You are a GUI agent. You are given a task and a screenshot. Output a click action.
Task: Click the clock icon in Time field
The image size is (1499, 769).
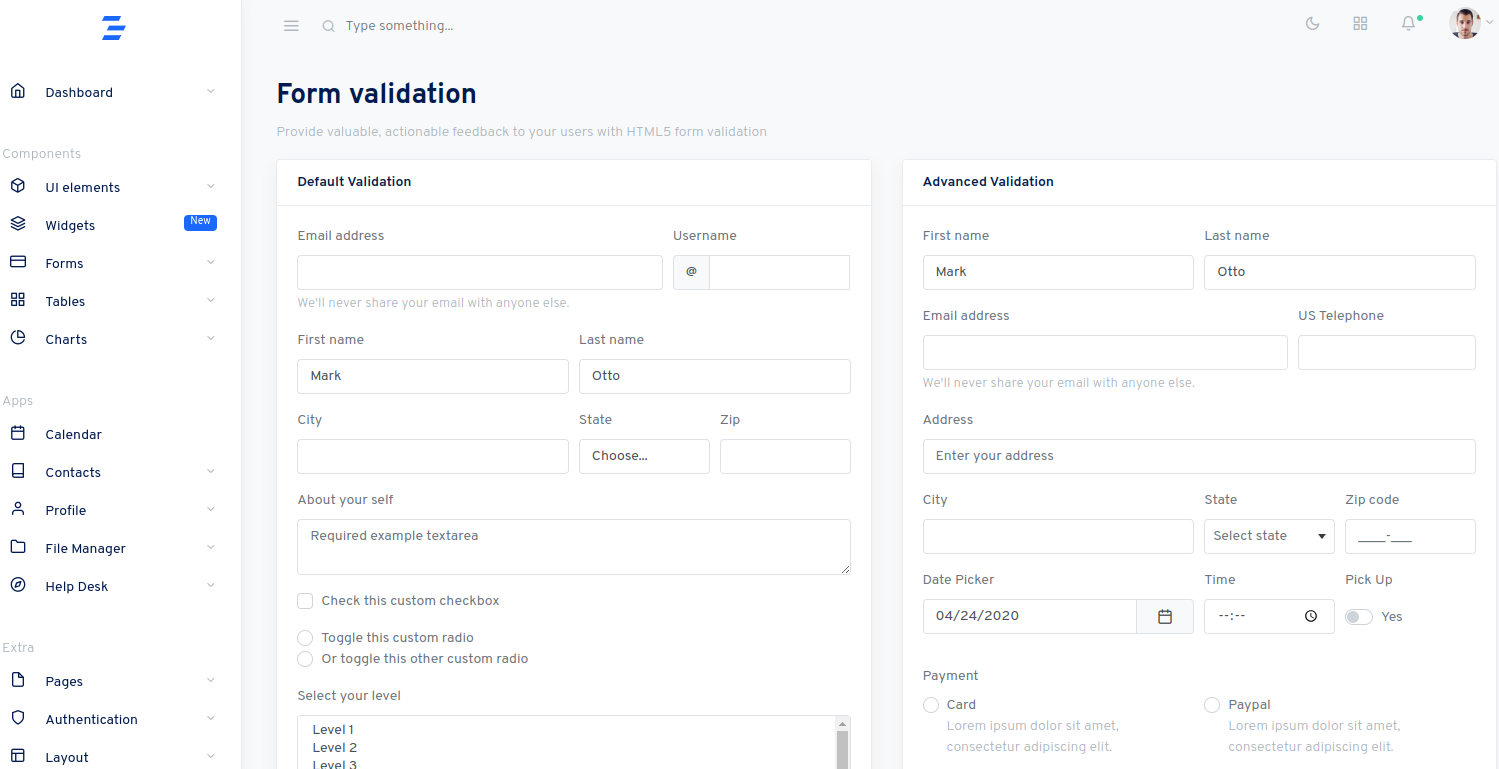[x=1311, y=617]
